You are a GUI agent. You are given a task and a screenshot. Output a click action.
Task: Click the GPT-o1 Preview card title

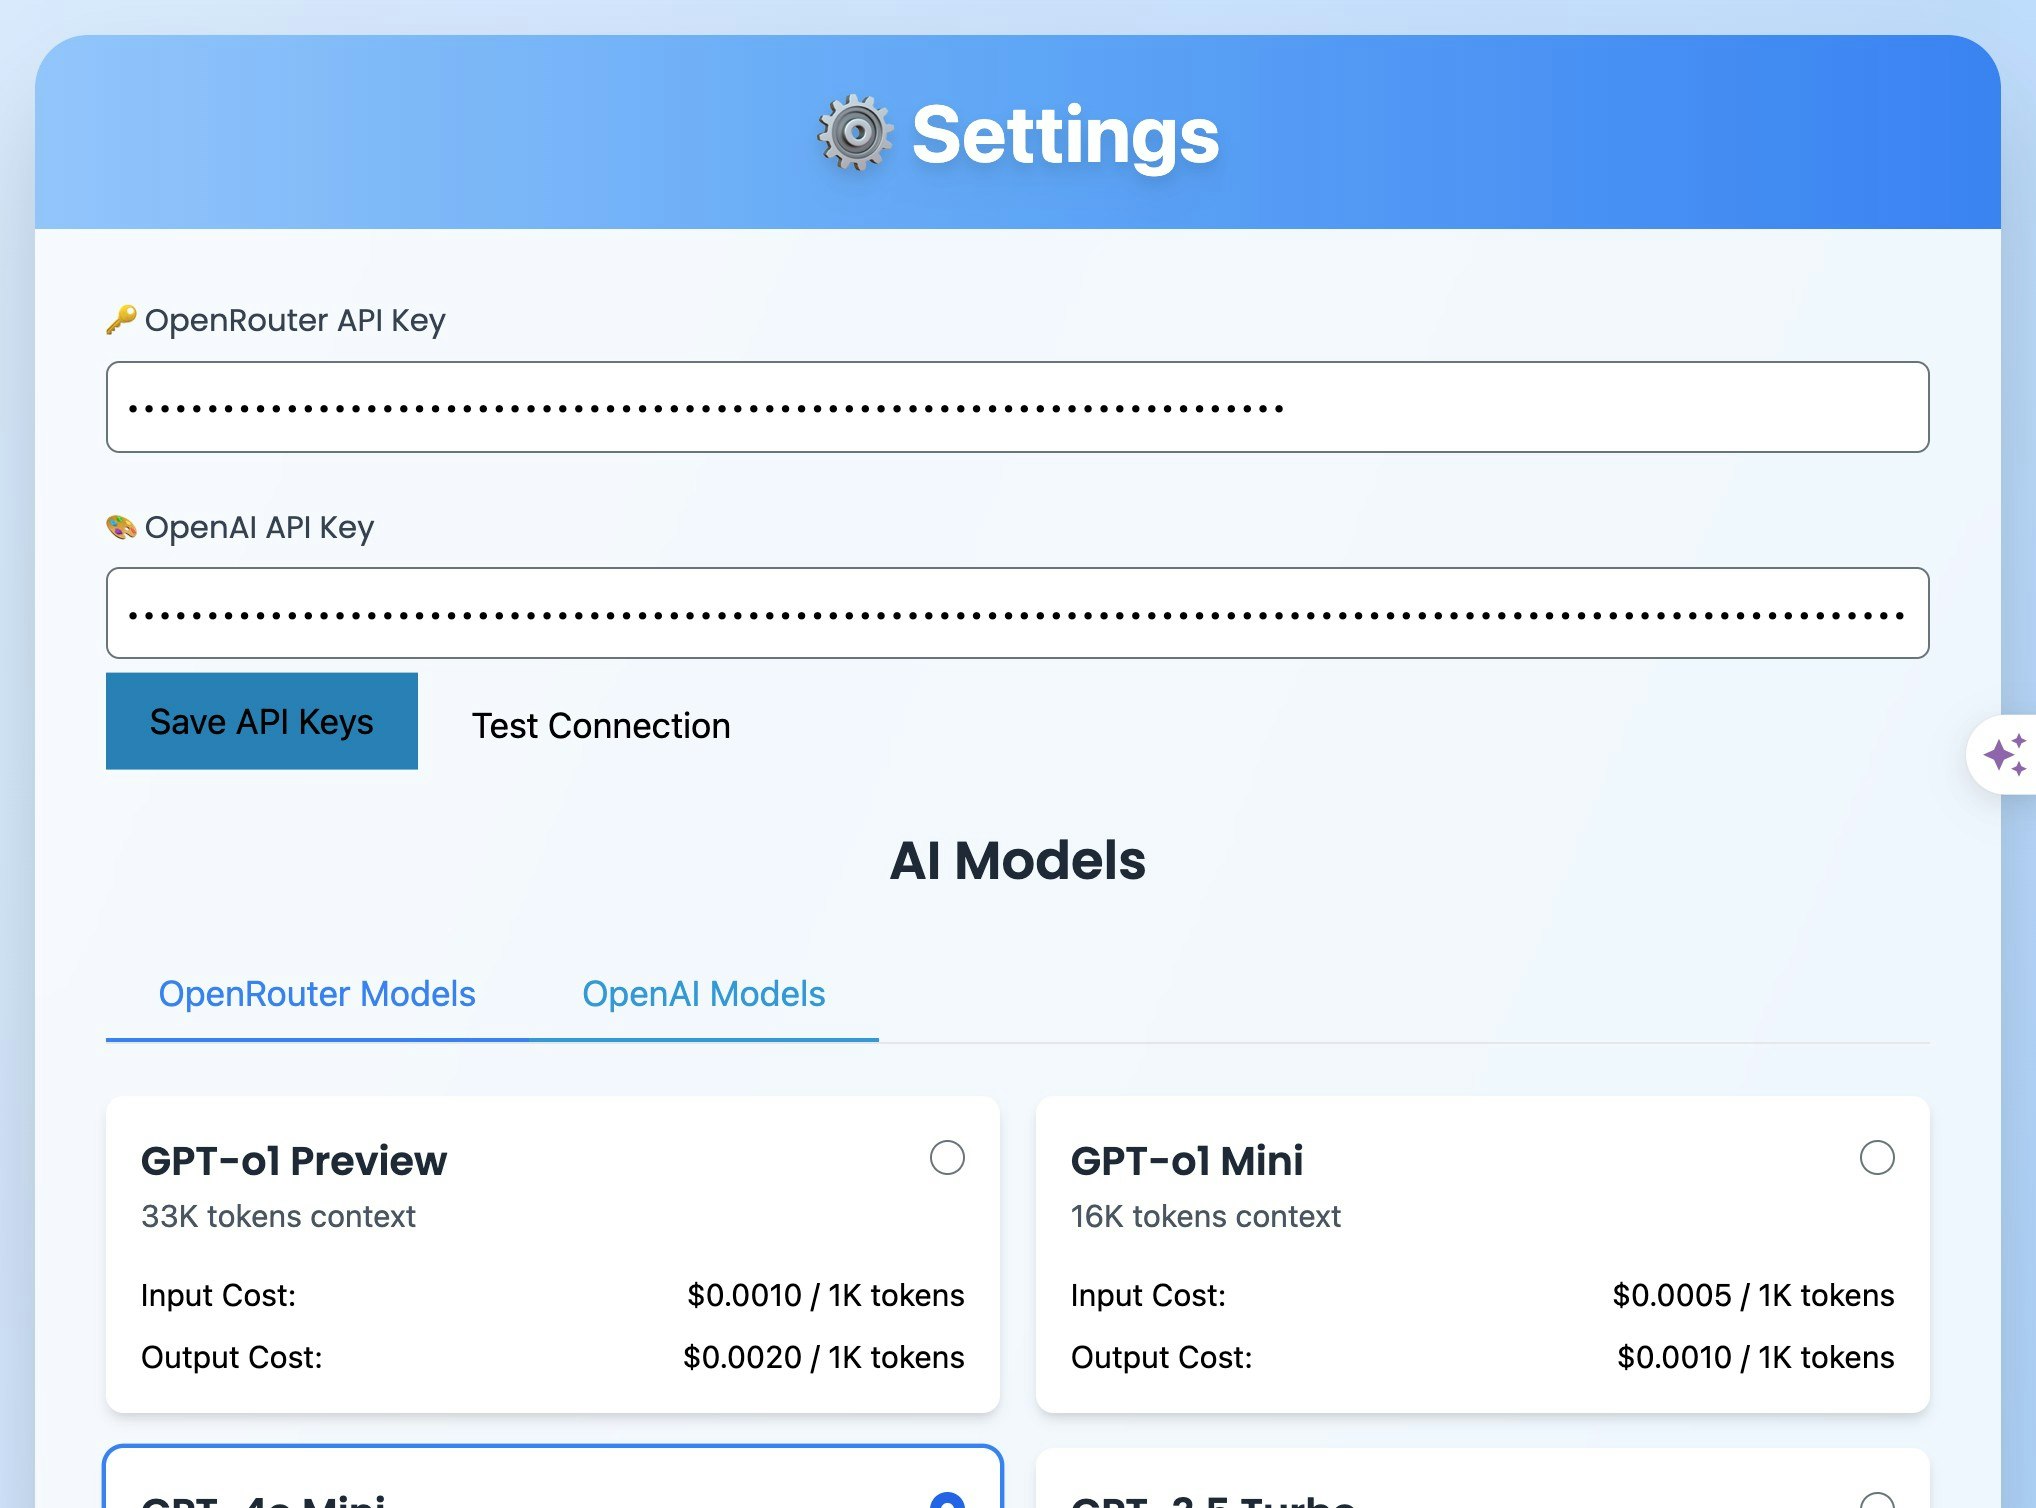pyautogui.click(x=294, y=1161)
